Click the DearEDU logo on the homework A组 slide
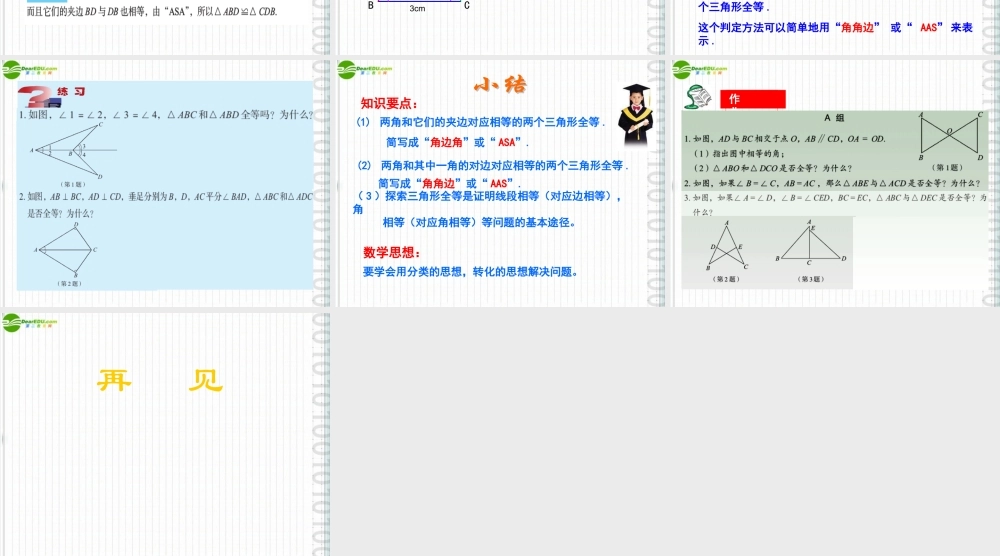The image size is (1000, 556). [700, 70]
